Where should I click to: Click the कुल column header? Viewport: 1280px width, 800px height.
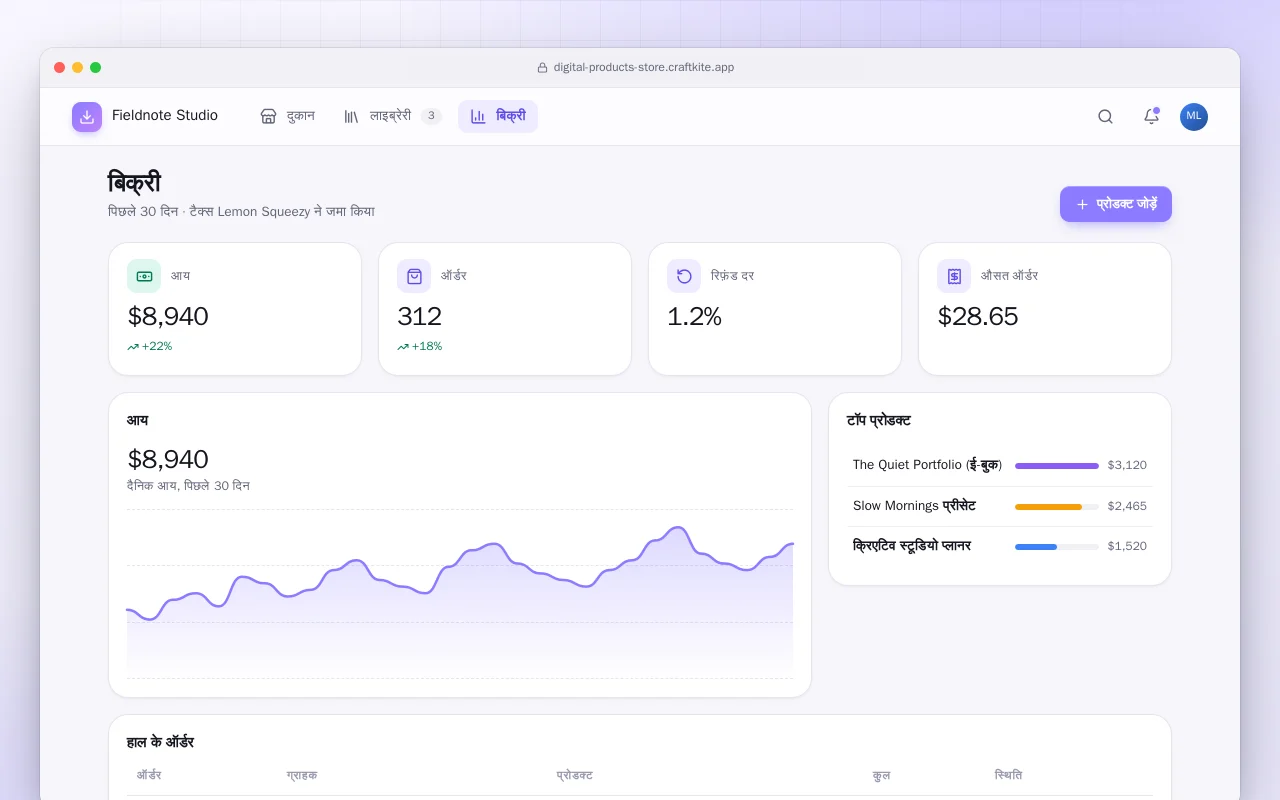(881, 775)
